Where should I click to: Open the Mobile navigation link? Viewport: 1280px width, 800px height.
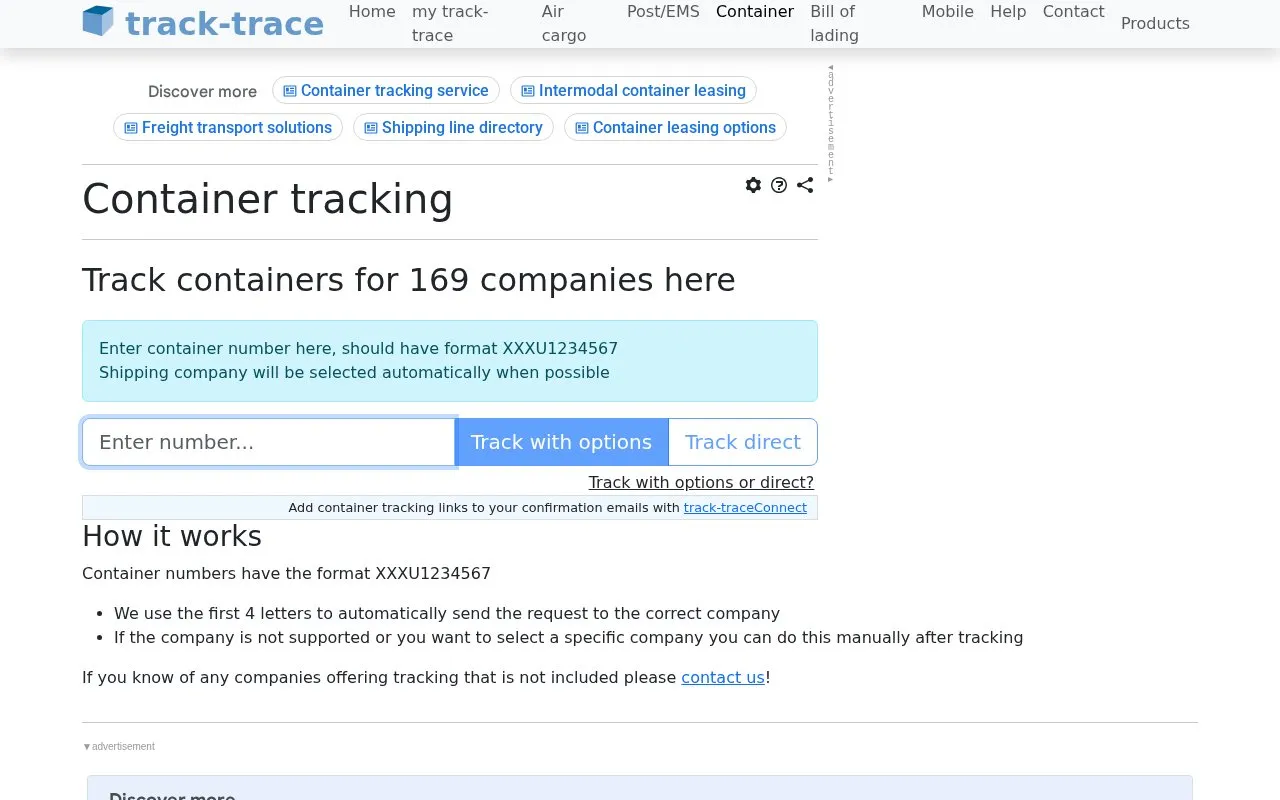[948, 11]
